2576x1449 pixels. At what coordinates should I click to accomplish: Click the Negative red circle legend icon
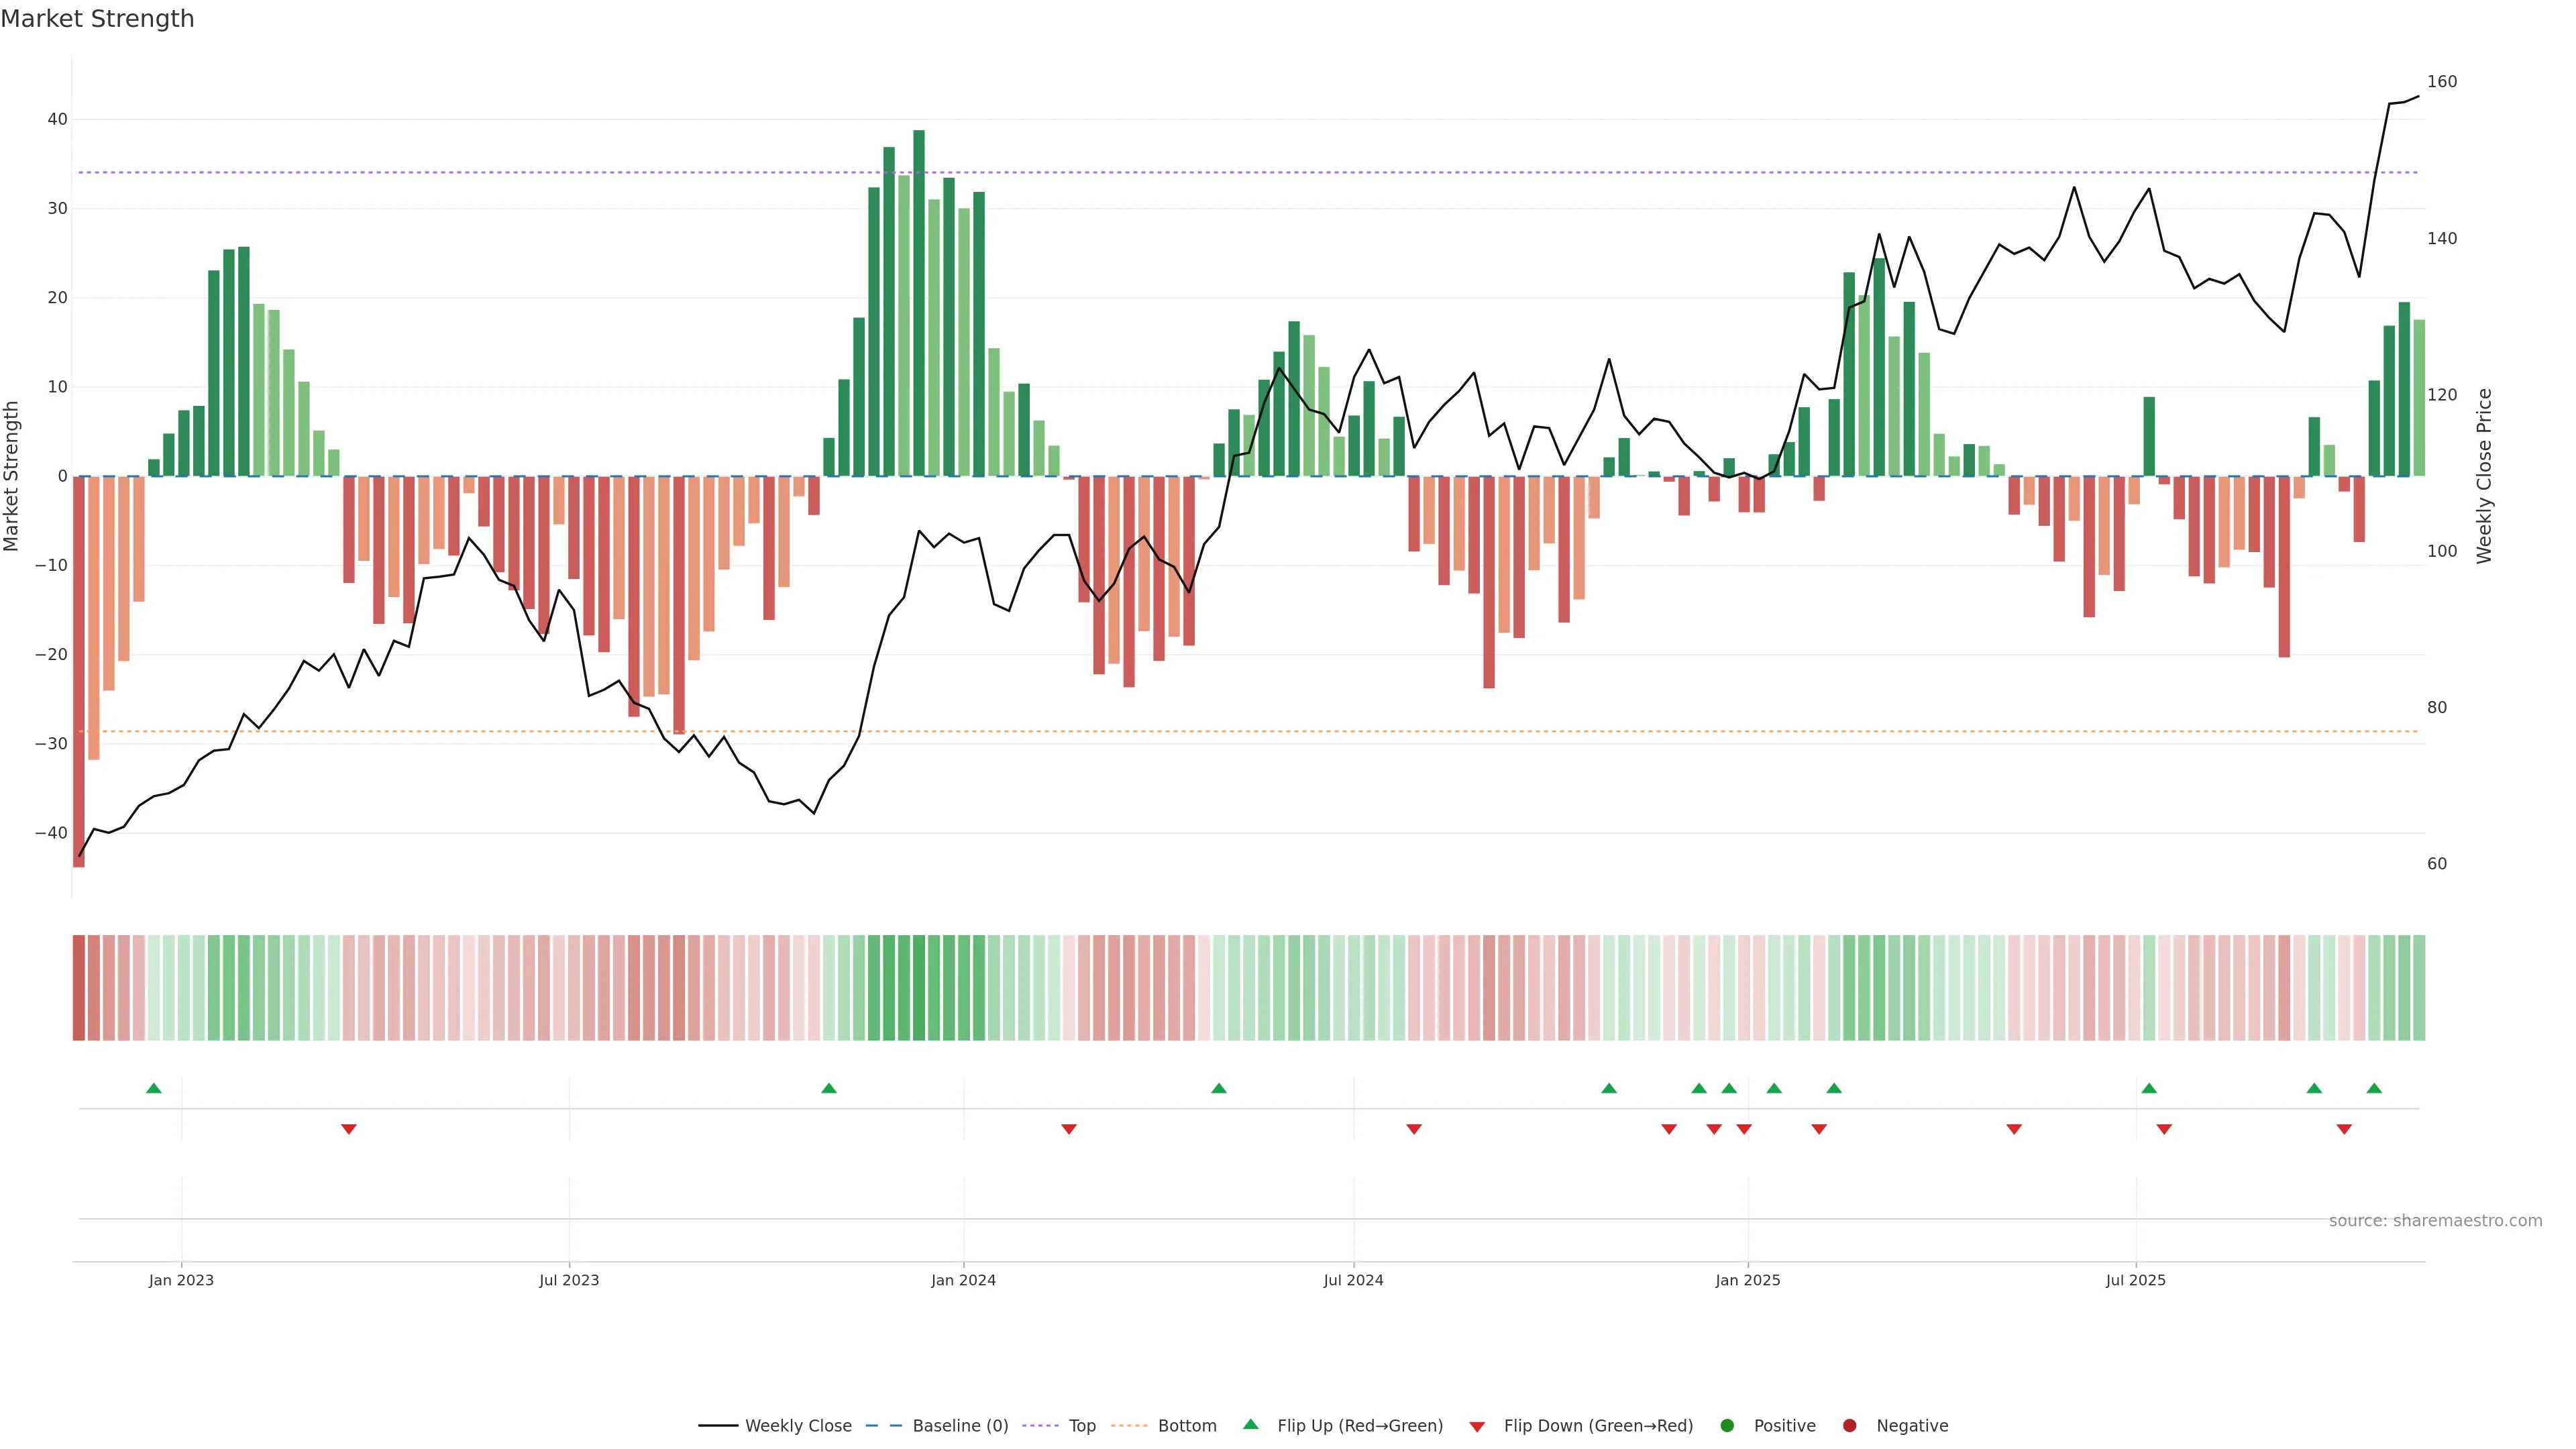pyautogui.click(x=1849, y=1426)
